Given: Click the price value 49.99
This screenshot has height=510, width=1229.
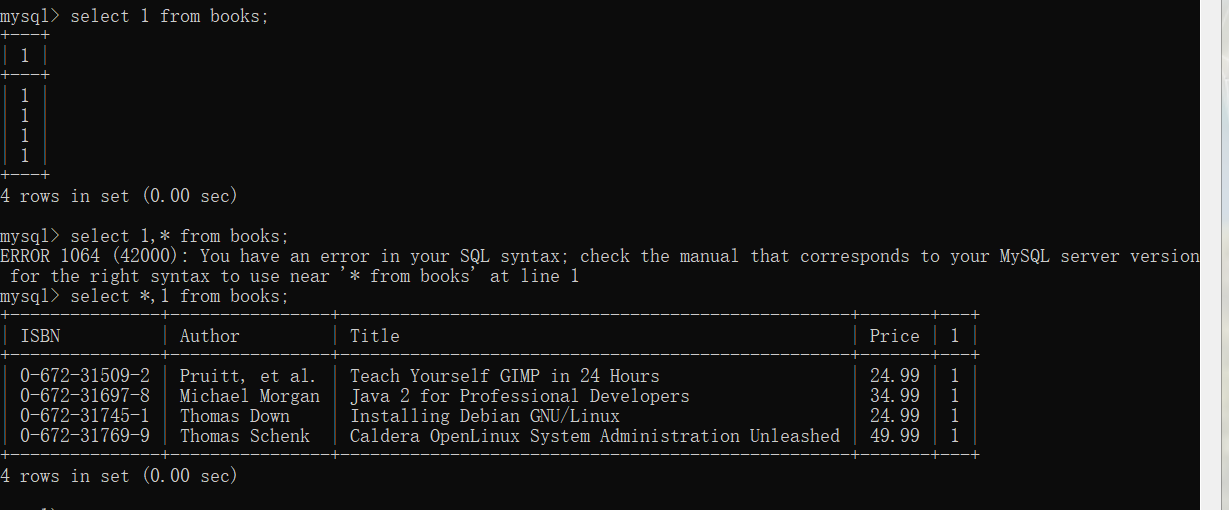Looking at the screenshot, I should coord(894,436).
